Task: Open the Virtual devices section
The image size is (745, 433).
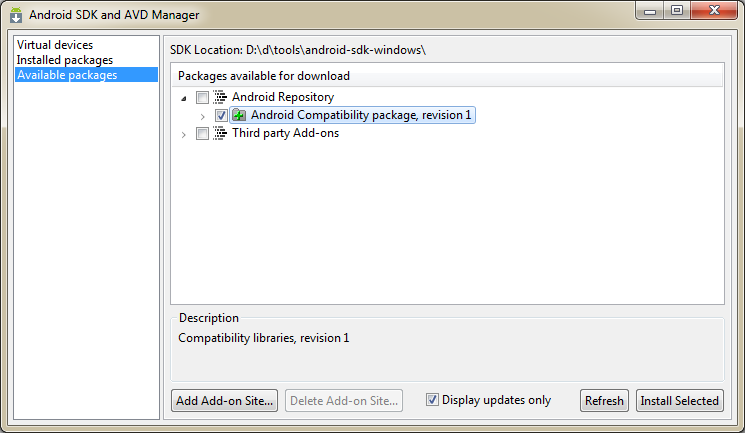Action: point(55,45)
